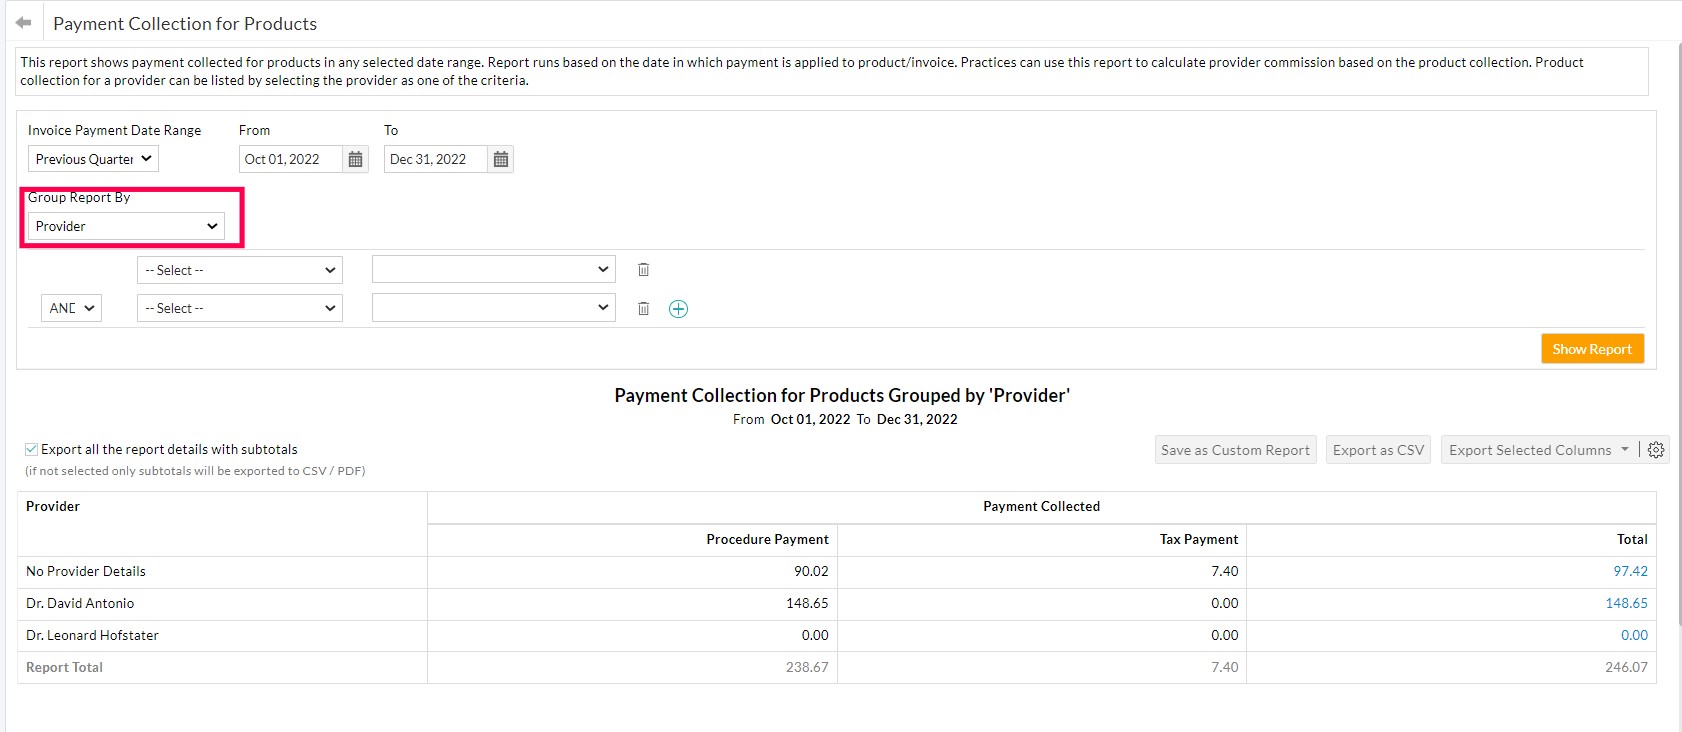Click the Export Selected Columns button
The width and height of the screenshot is (1682, 732).
click(x=1530, y=450)
